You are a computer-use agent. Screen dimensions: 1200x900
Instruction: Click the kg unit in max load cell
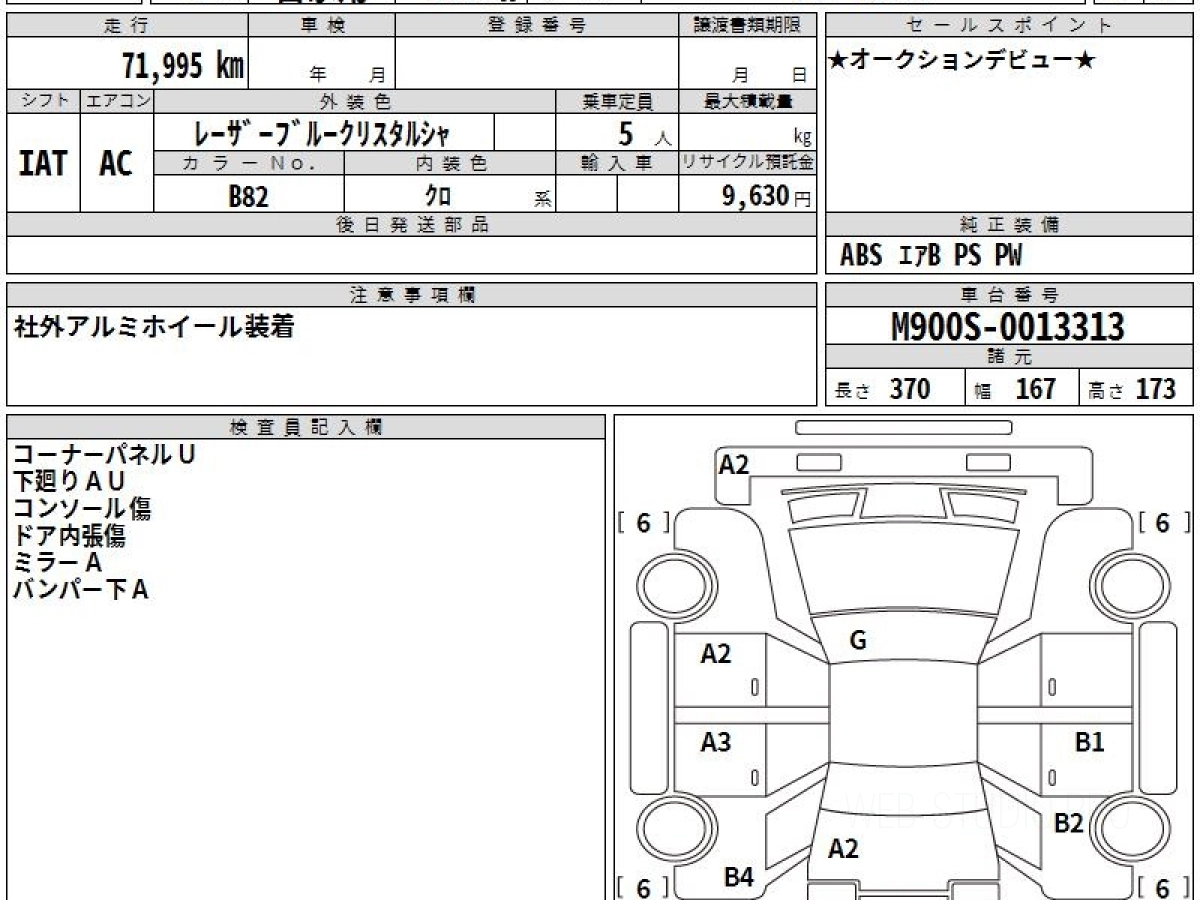802,139
